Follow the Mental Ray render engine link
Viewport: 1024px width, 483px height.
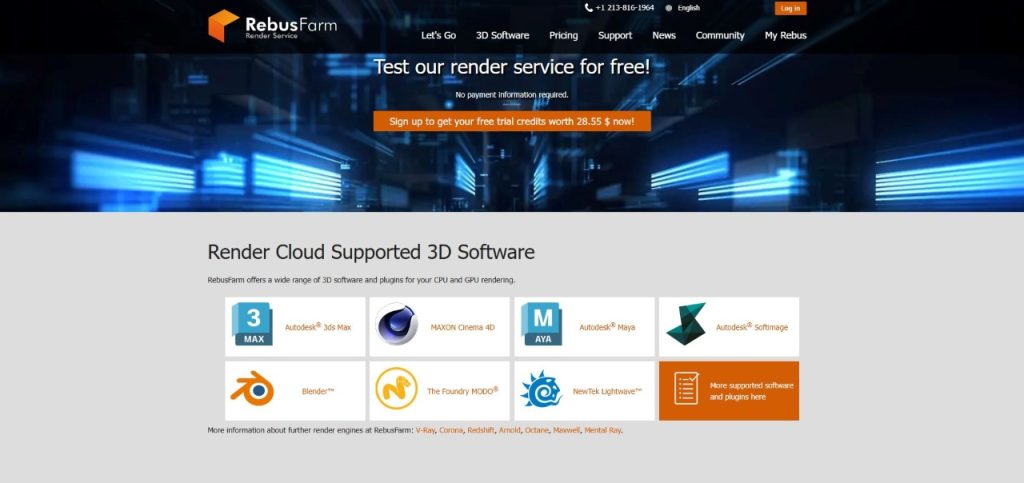(602, 431)
